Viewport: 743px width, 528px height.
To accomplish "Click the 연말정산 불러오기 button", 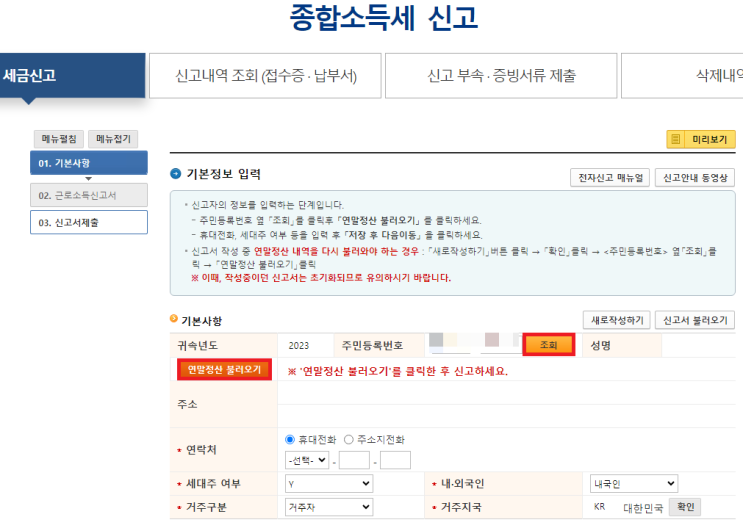I will 224,370.
